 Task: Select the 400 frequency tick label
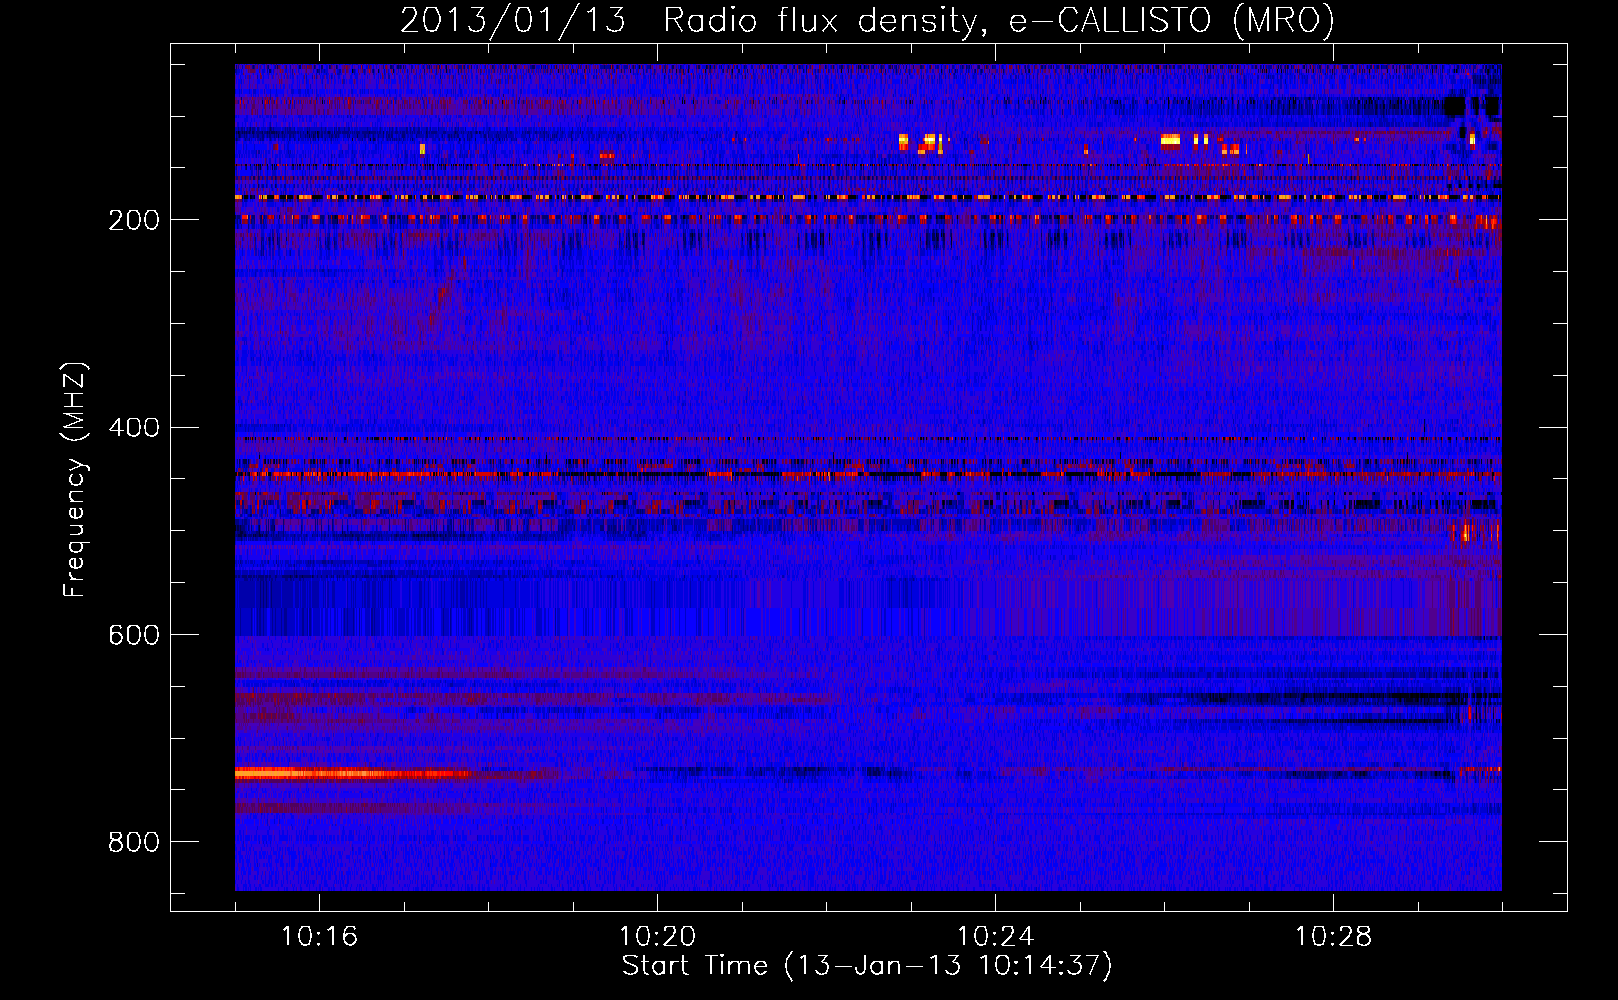[x=134, y=428]
